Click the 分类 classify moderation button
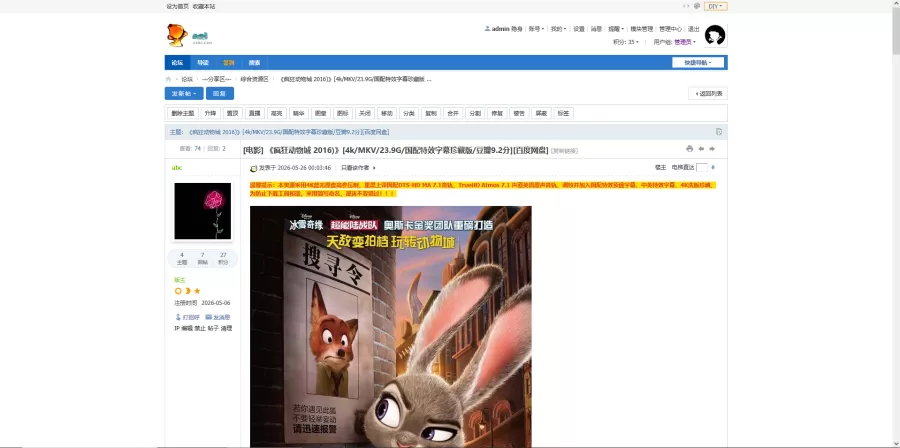 [409, 114]
